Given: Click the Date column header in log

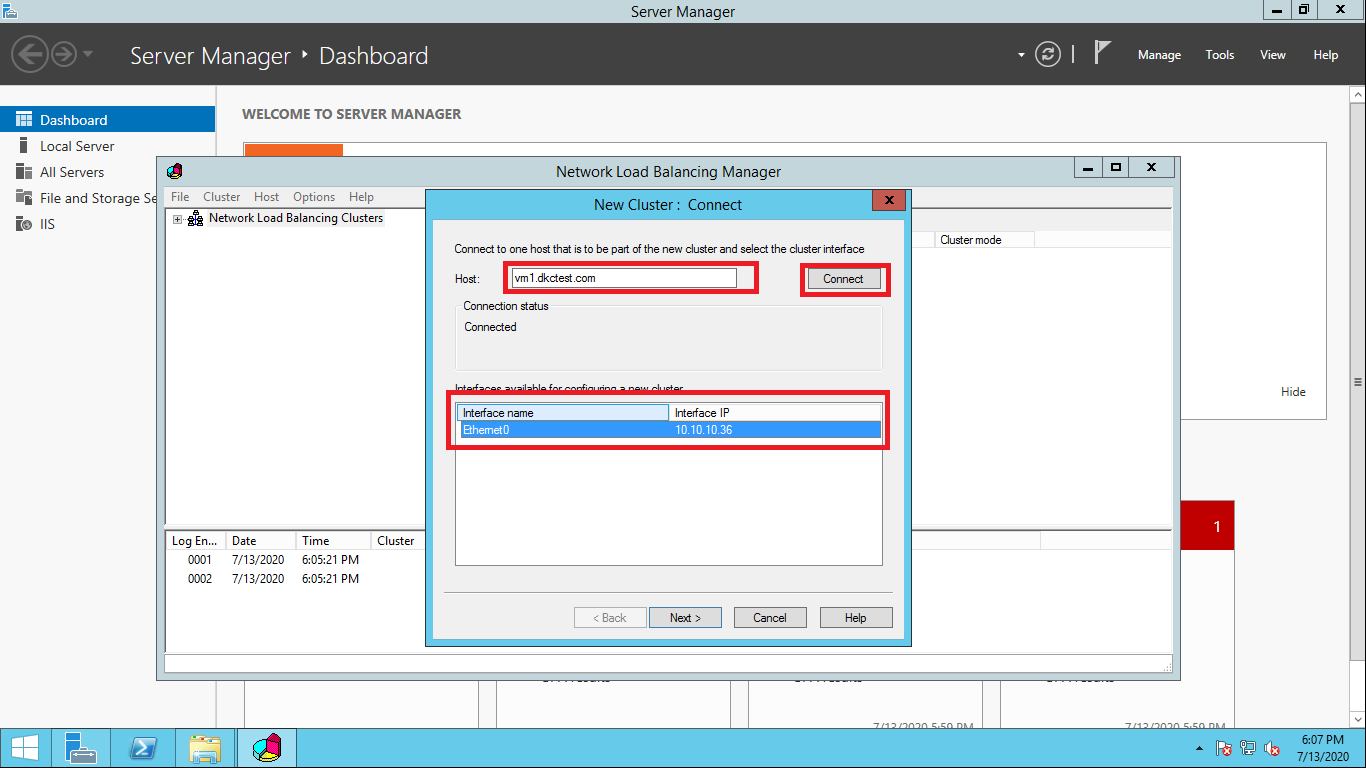Looking at the screenshot, I should 261,541.
